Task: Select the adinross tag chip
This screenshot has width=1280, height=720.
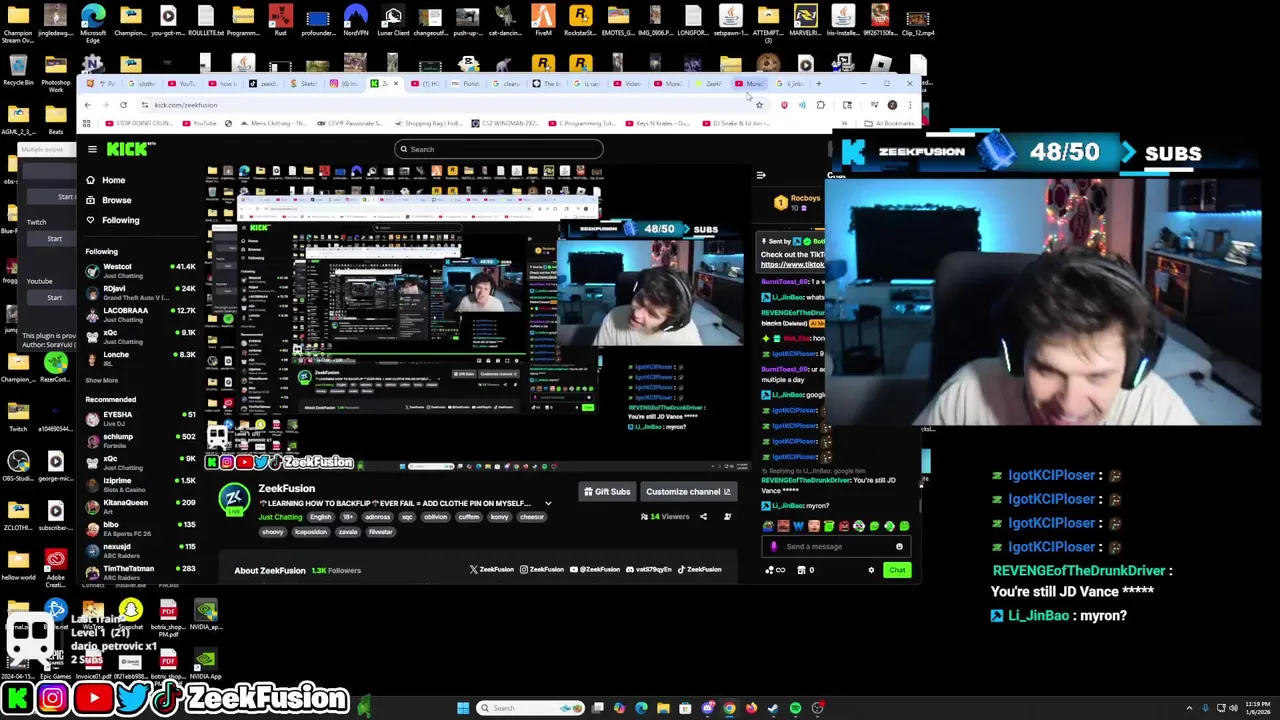Action: click(x=377, y=517)
